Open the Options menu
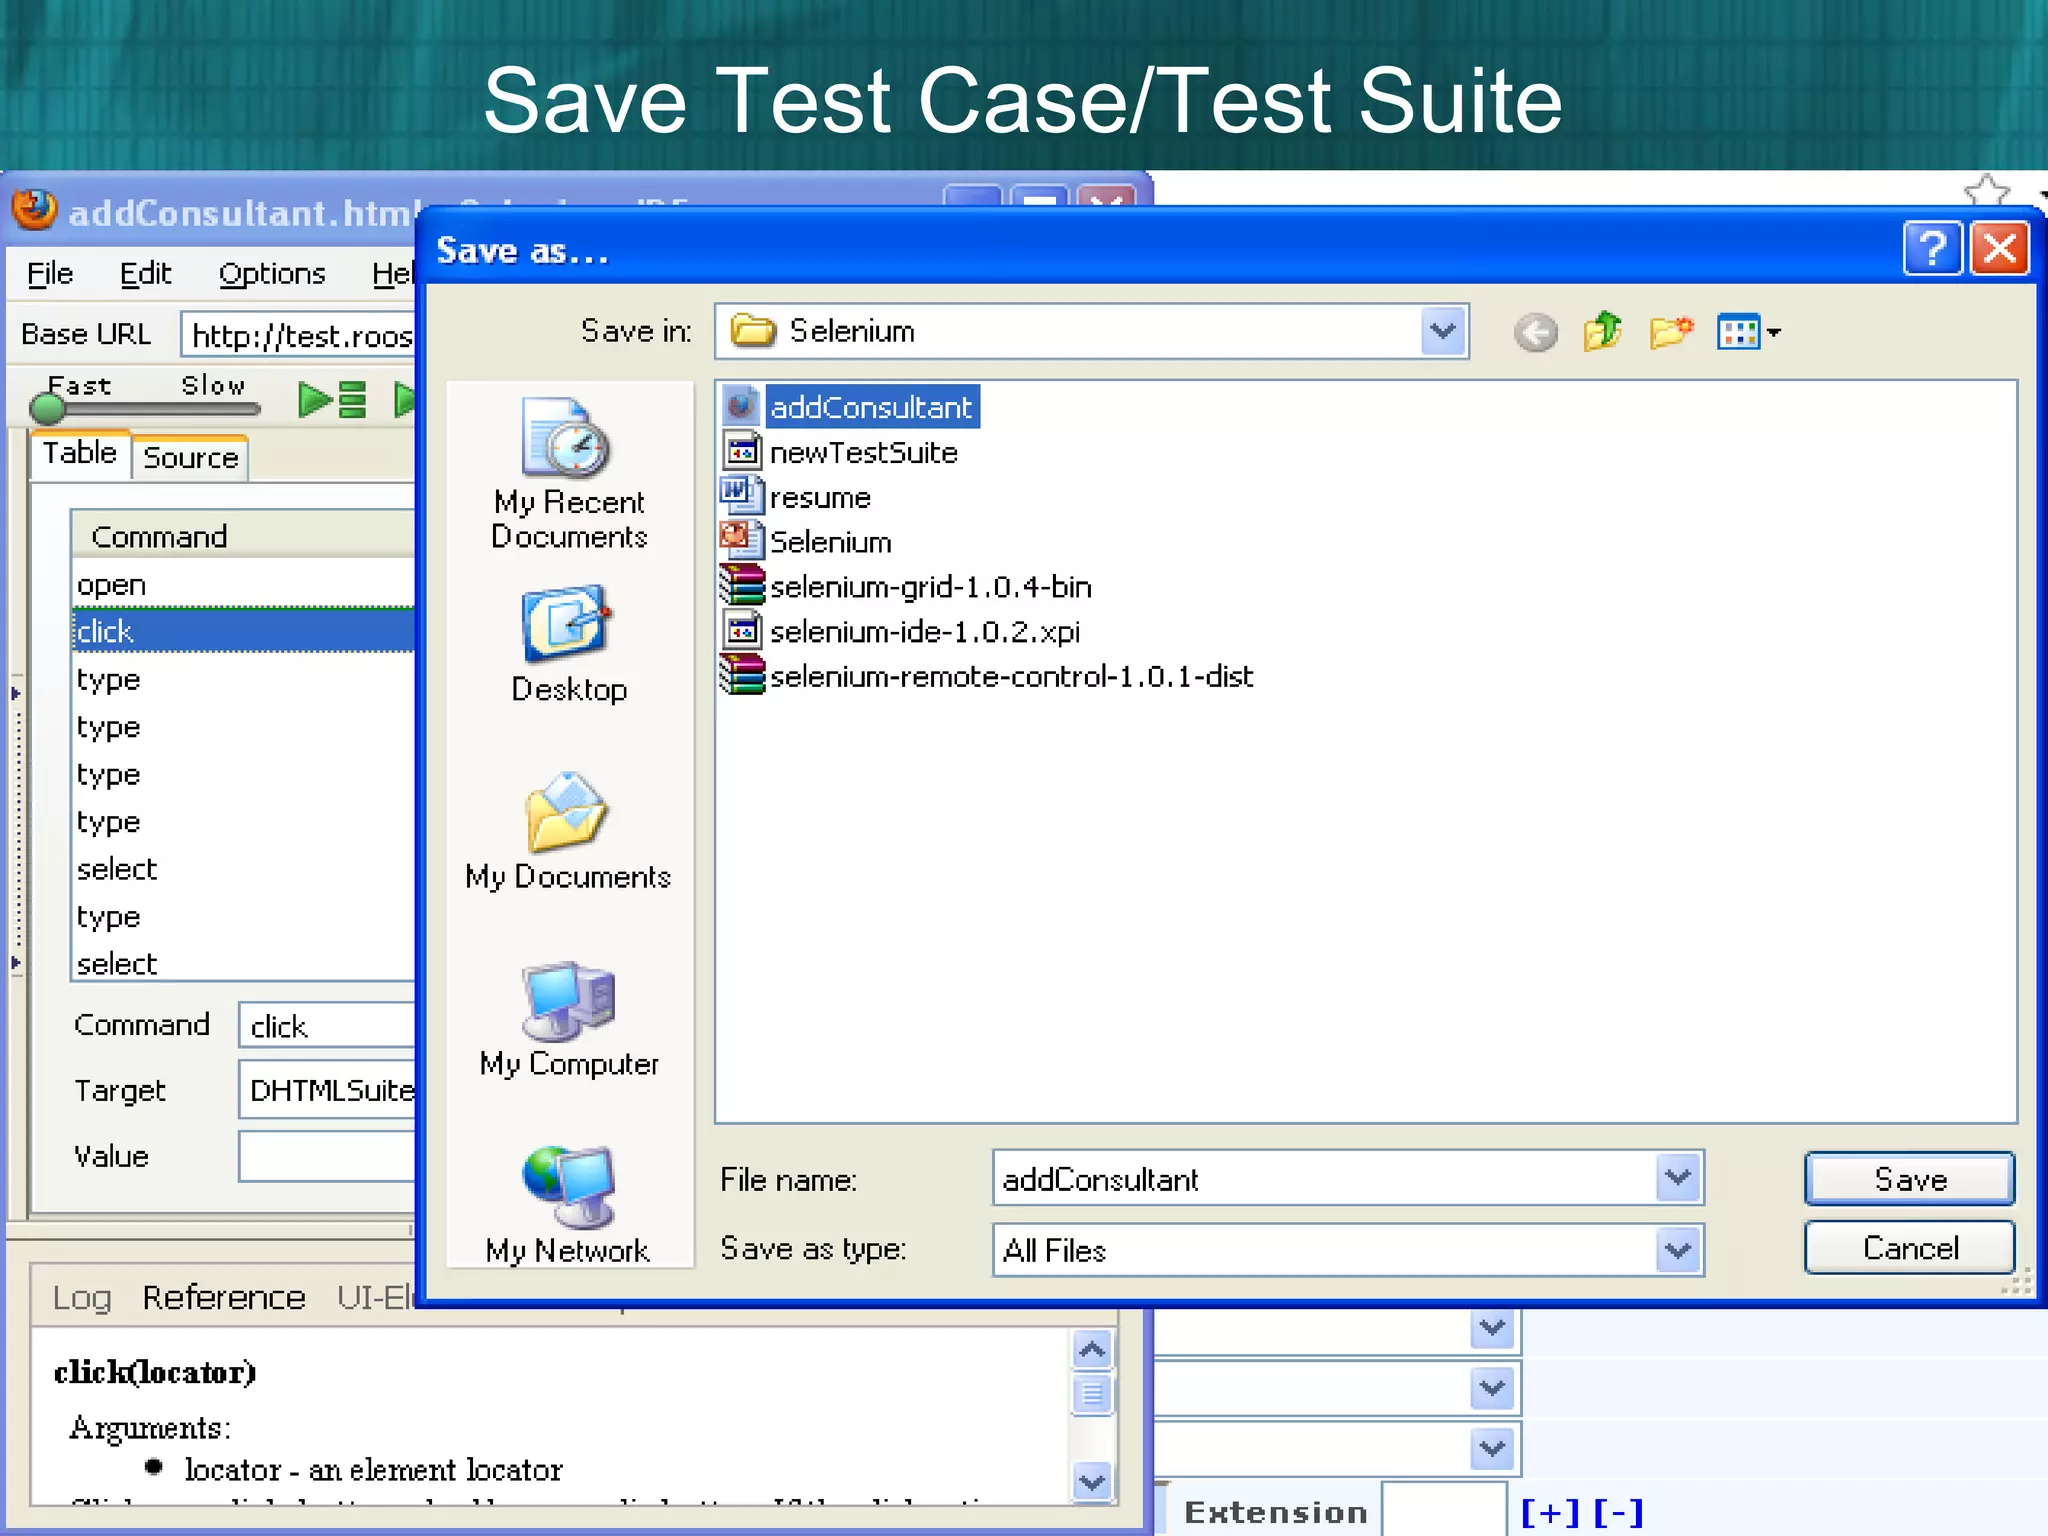 (x=272, y=273)
